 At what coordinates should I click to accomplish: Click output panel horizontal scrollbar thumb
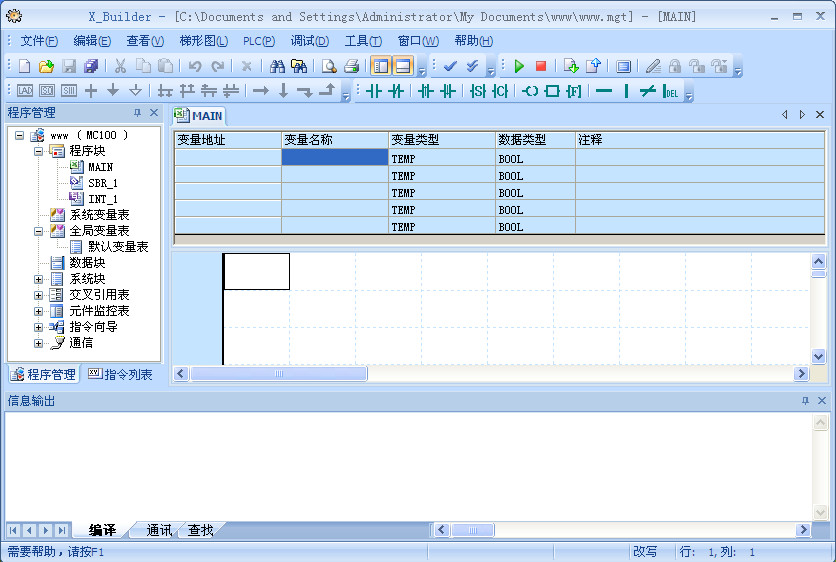click(473, 530)
